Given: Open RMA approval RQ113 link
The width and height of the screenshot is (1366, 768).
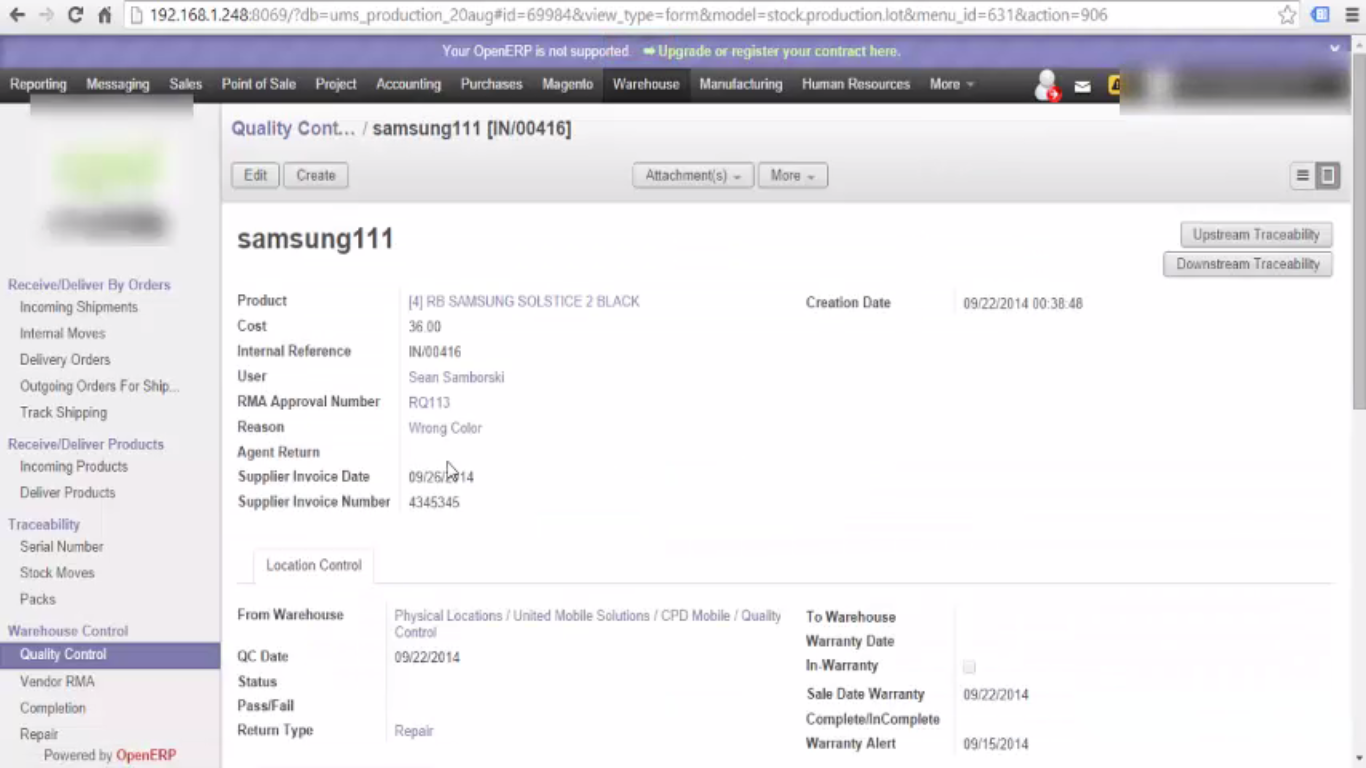Looking at the screenshot, I should click(429, 402).
